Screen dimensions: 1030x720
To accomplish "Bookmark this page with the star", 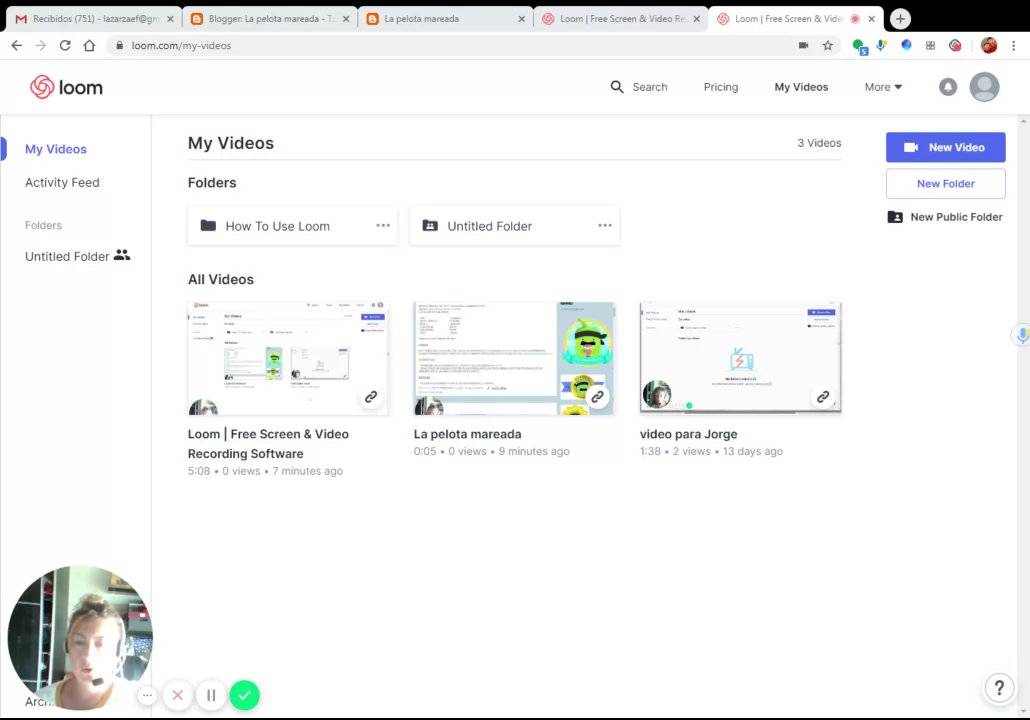I will point(828,45).
